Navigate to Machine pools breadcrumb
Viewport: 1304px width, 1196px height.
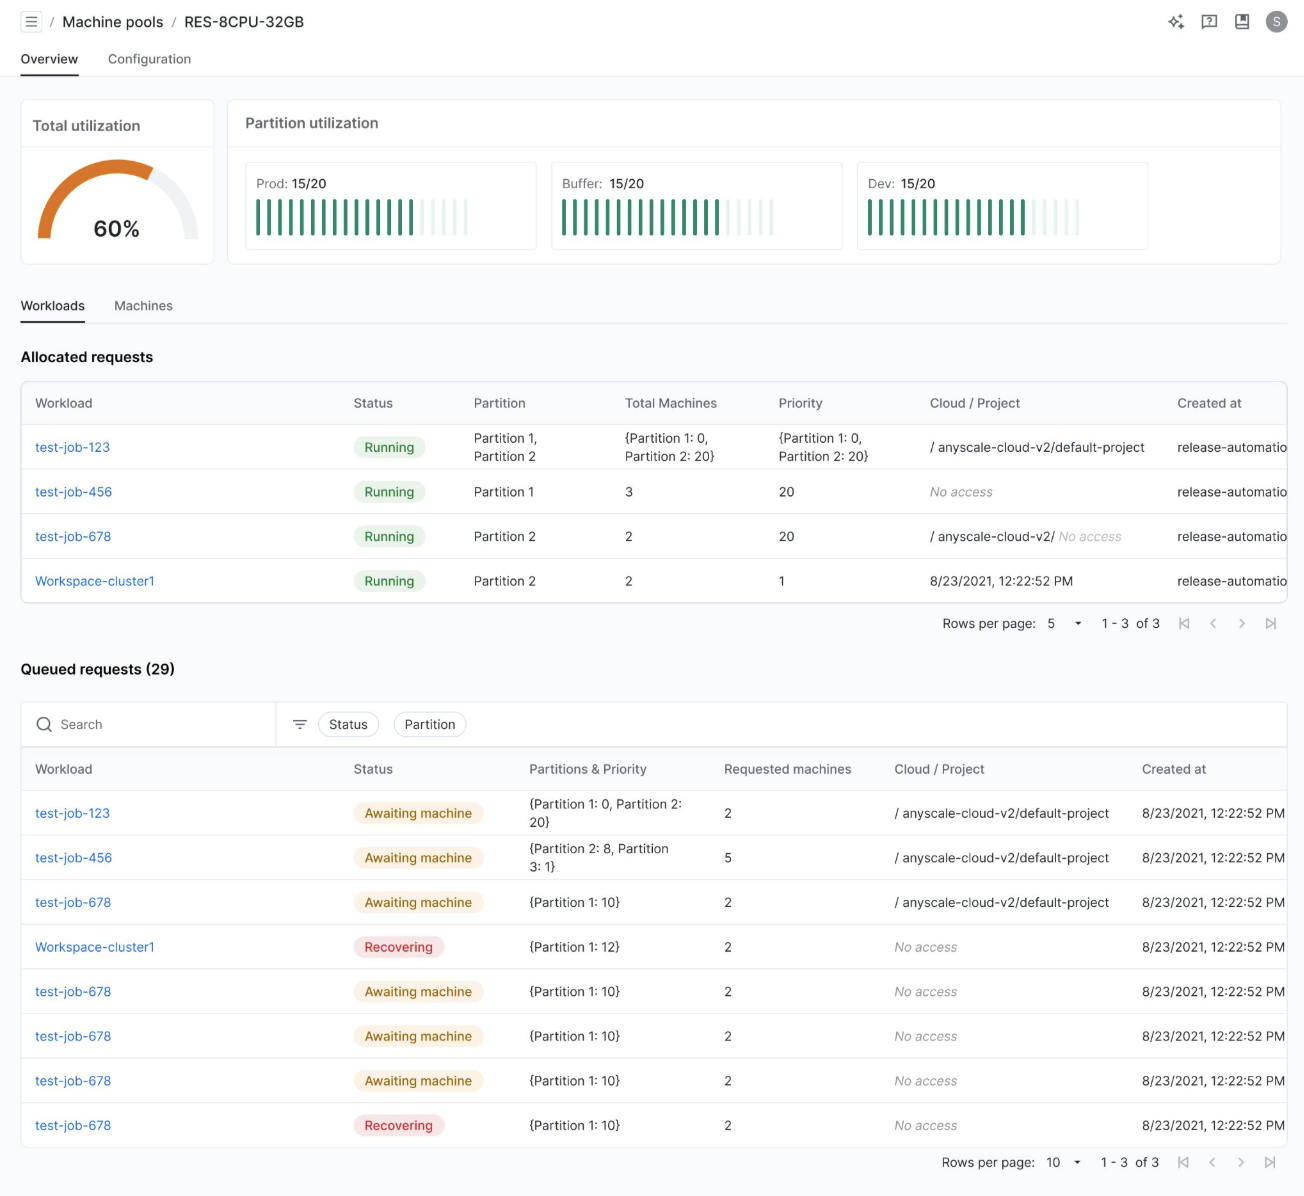[113, 22]
